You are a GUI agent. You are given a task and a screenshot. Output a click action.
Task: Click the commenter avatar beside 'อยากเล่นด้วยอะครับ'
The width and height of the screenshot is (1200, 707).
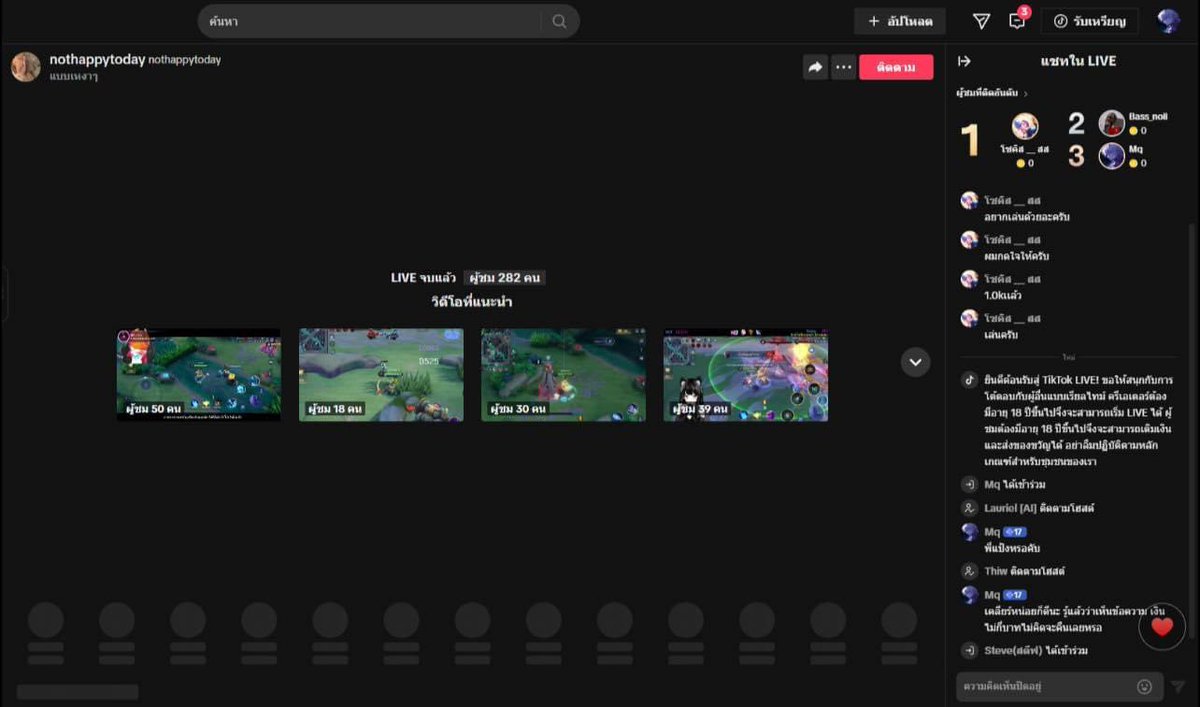click(969, 201)
